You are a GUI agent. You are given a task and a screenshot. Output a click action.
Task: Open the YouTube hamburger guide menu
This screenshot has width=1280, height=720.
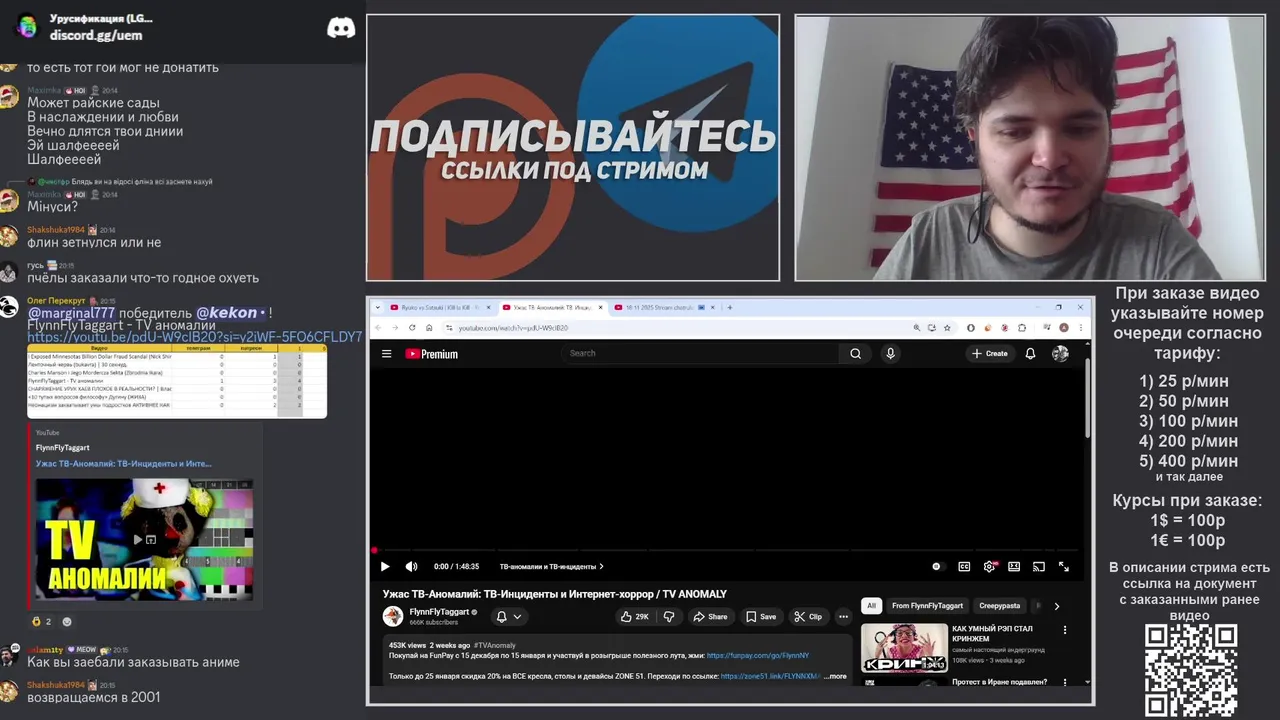coord(386,353)
